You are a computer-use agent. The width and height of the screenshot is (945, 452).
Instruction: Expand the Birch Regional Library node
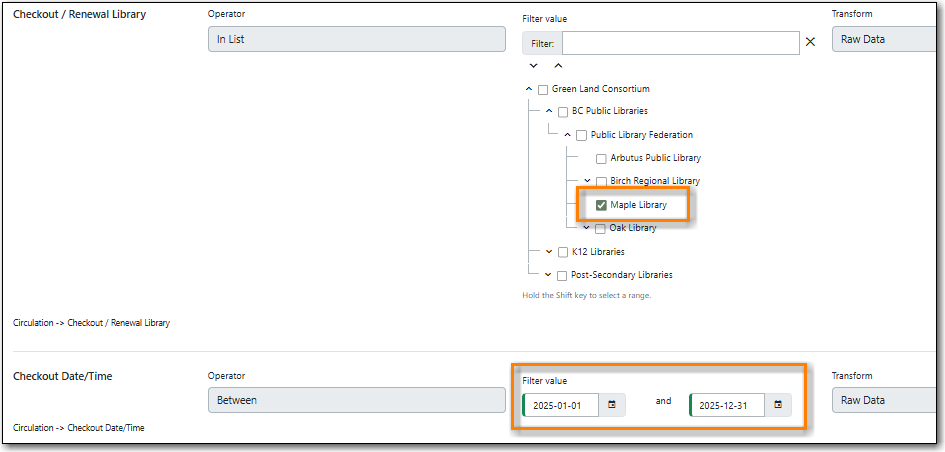[x=587, y=180]
